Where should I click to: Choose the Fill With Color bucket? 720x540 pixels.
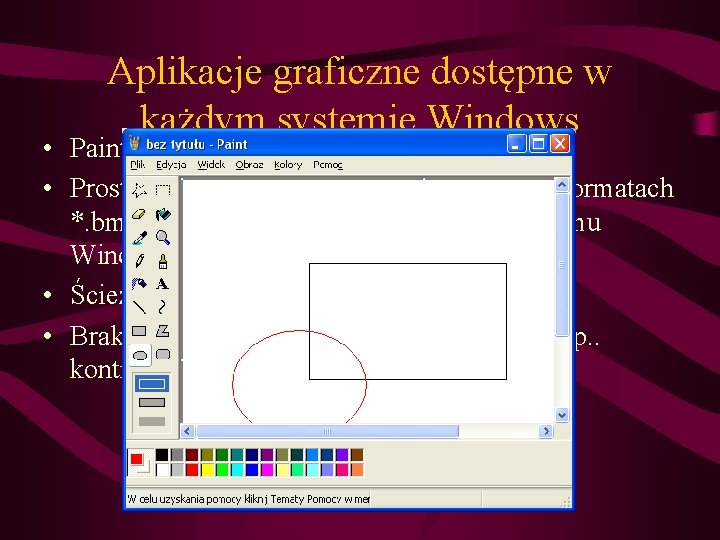point(163,214)
